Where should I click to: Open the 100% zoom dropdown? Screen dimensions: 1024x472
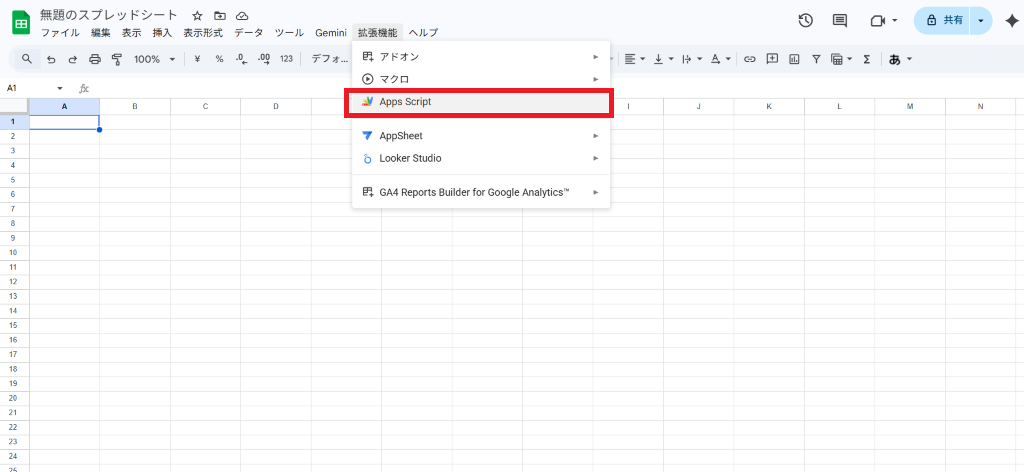(154, 59)
